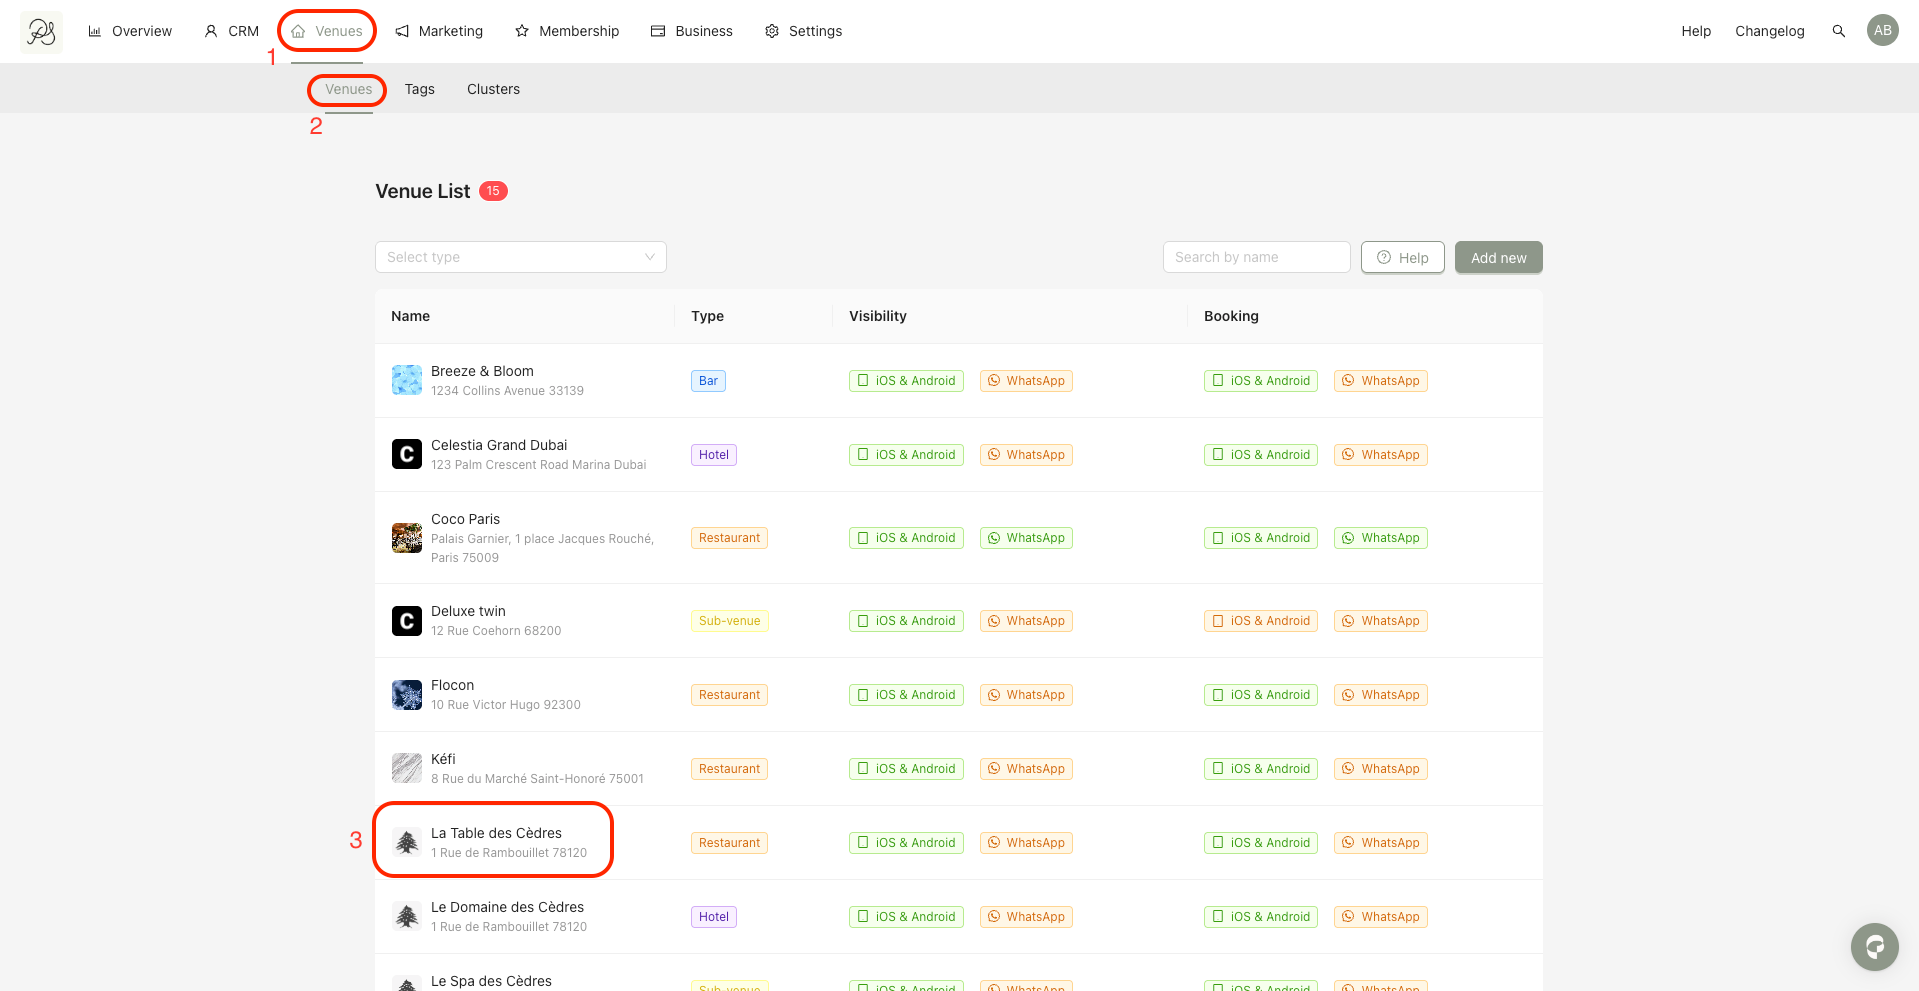Screen dimensions: 1919x991
Task: Open the Marketing menu
Action: tap(439, 31)
